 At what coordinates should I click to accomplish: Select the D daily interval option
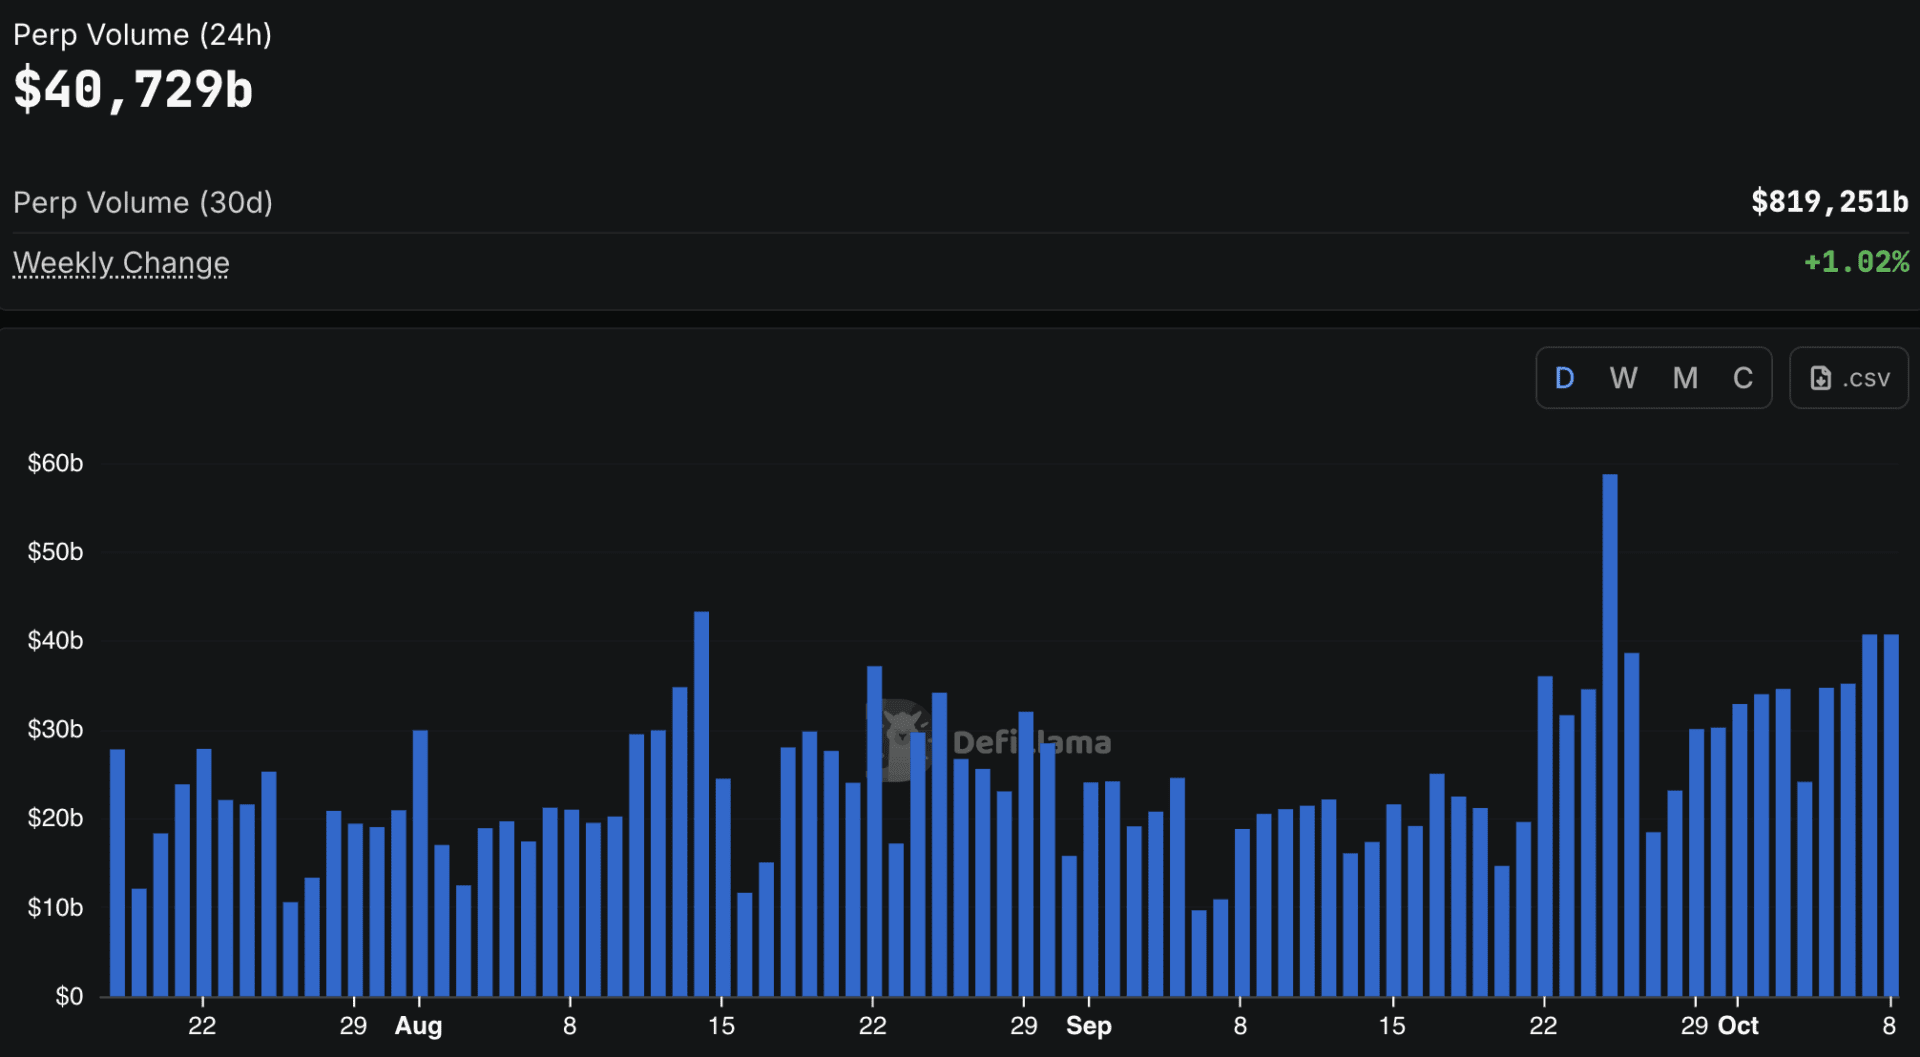1564,378
